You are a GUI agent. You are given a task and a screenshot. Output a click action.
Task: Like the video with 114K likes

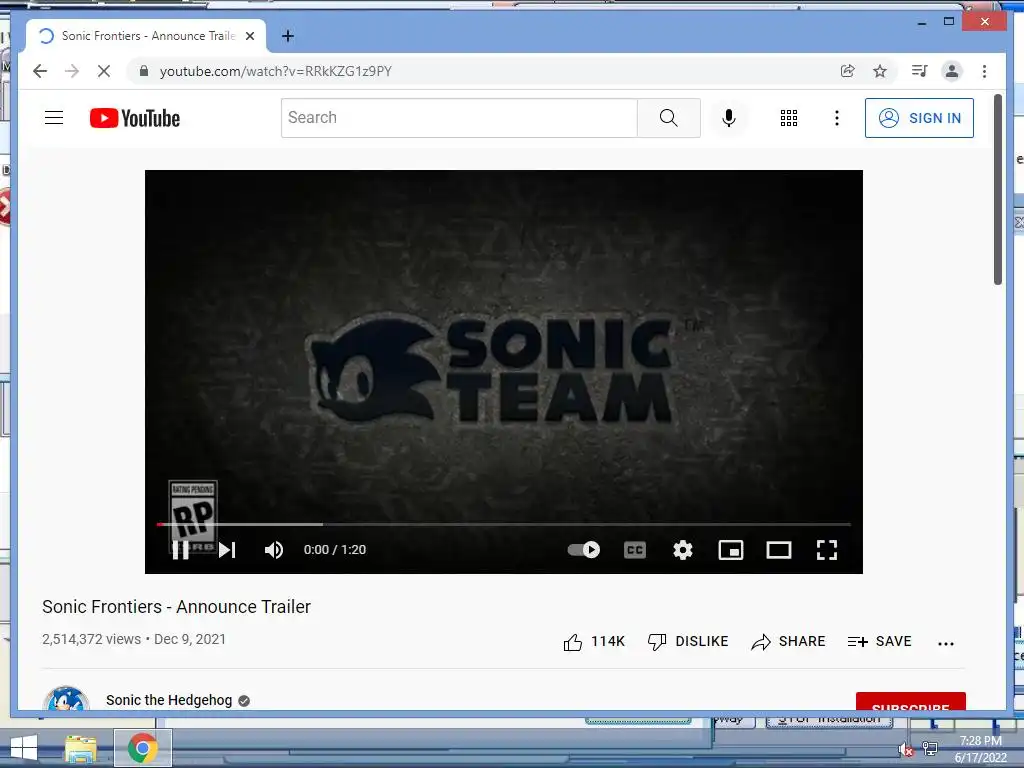click(594, 642)
